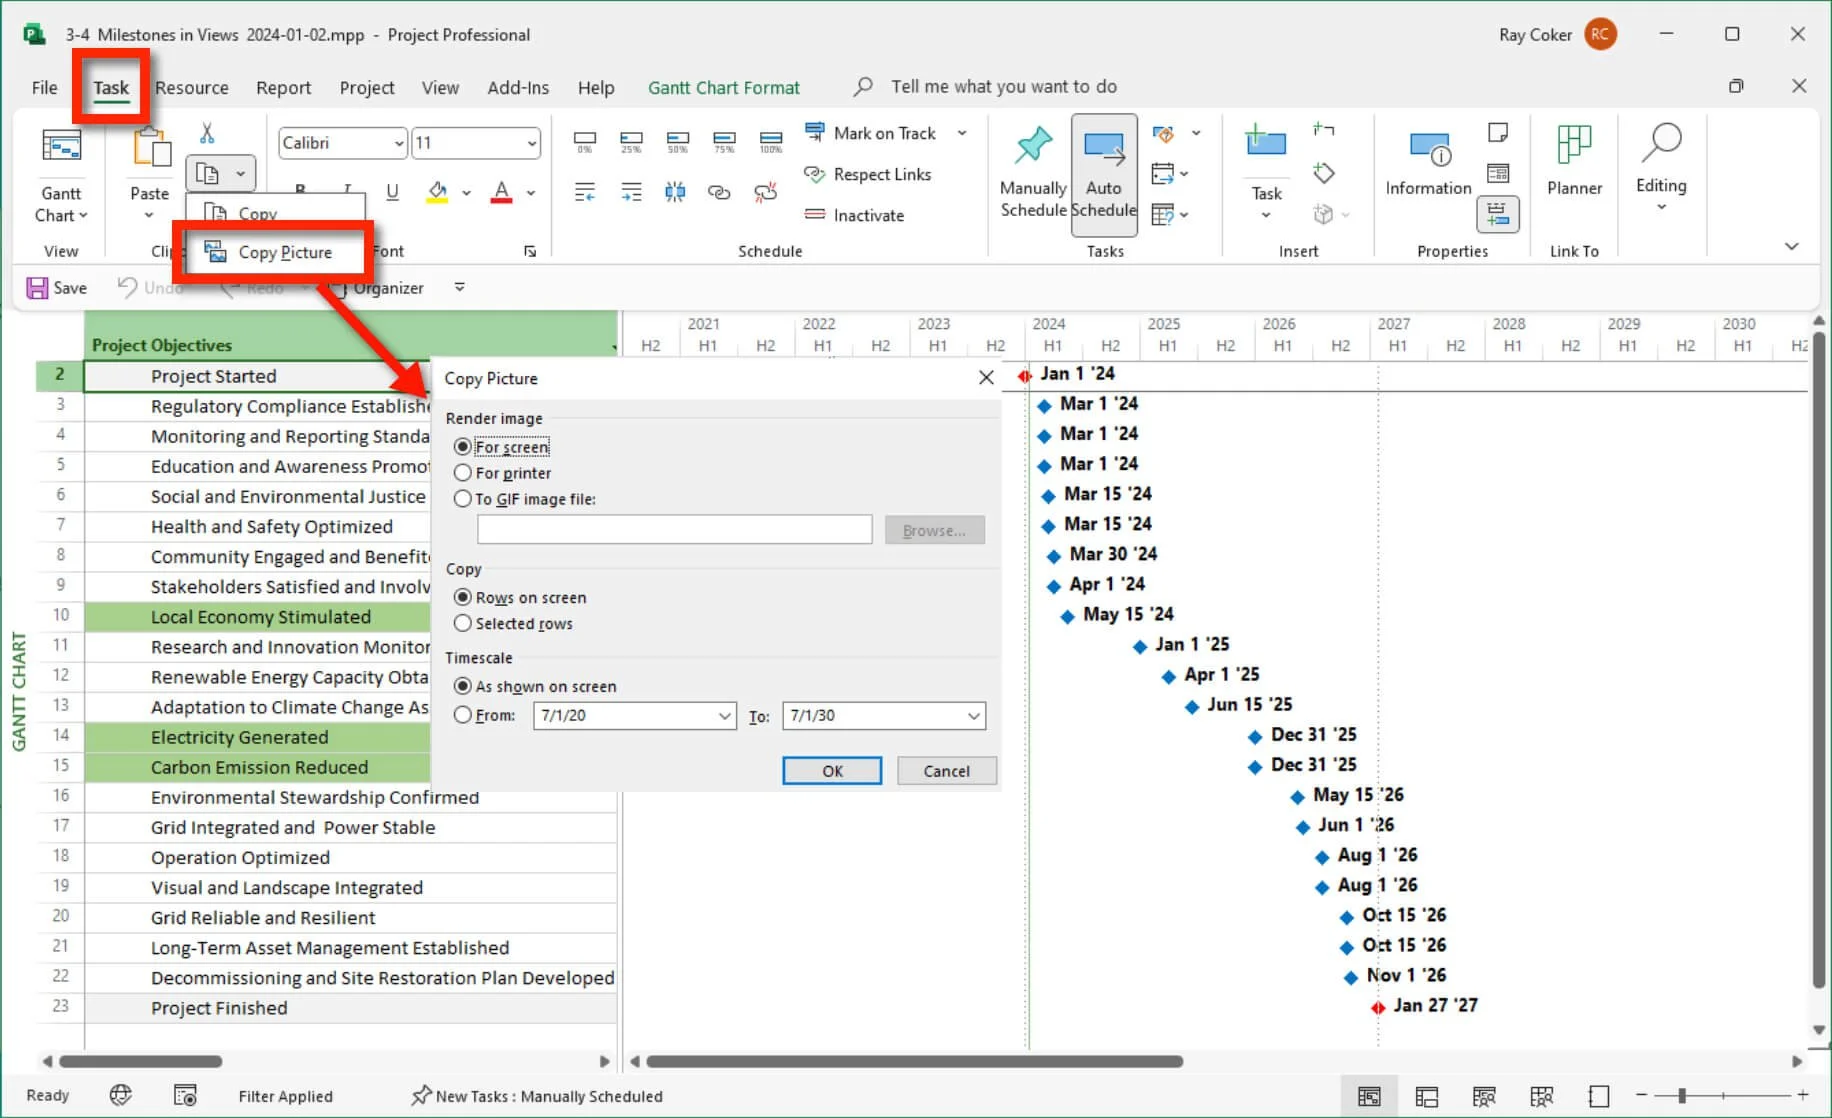The image size is (1832, 1118).
Task: Click the Inactivate button
Action: click(x=855, y=215)
